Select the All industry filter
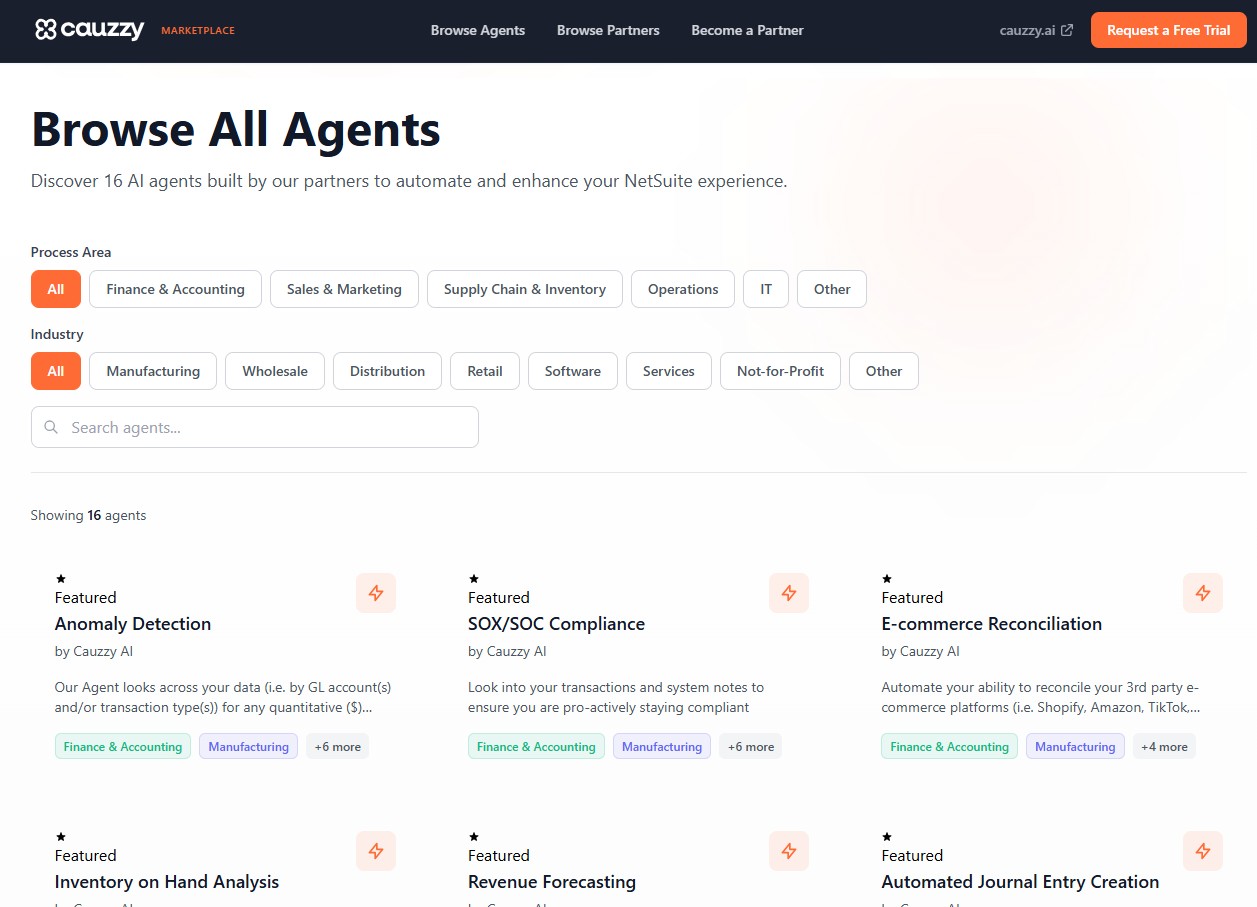This screenshot has height=907, width=1257. pos(56,371)
